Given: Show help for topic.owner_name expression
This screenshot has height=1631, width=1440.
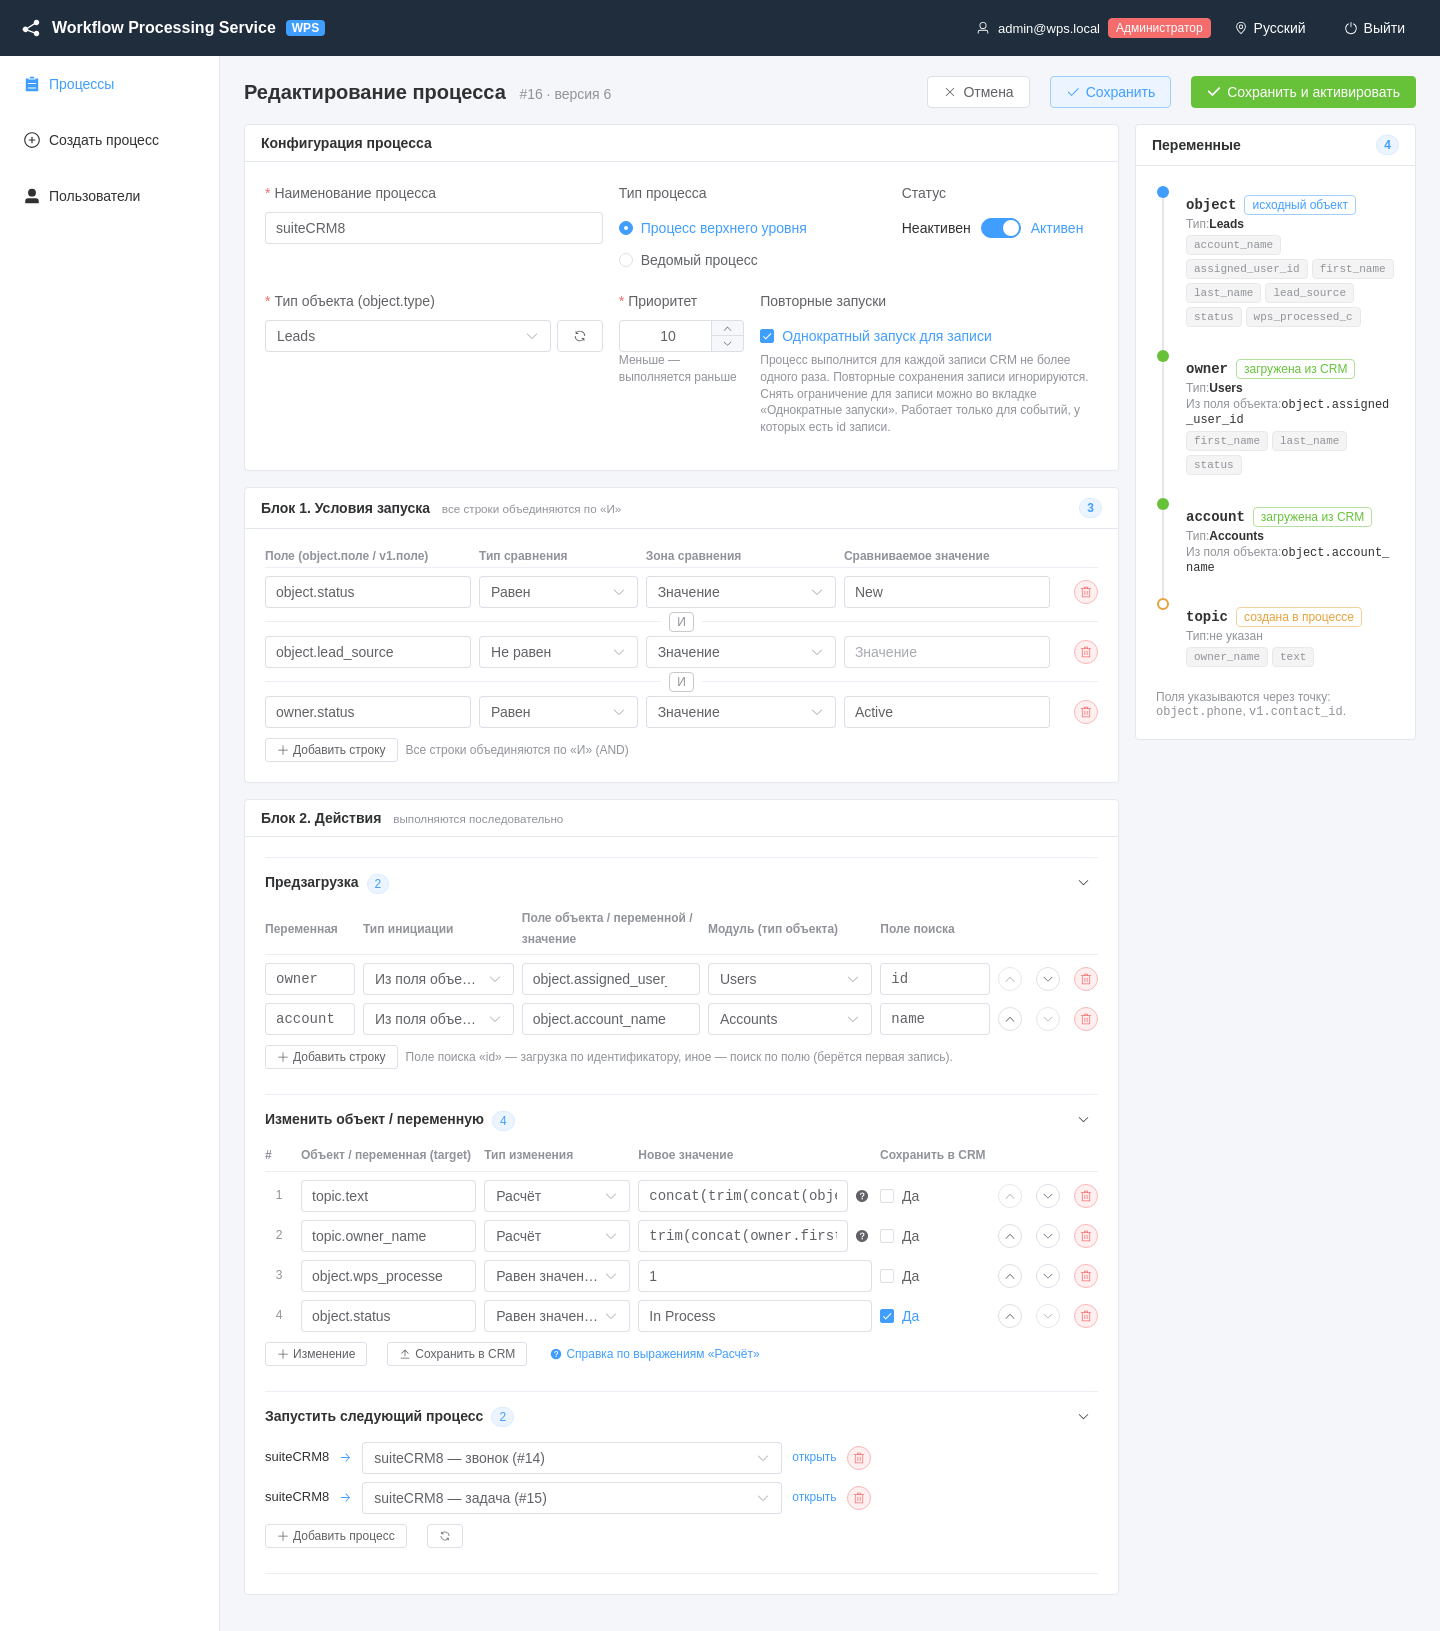Looking at the screenshot, I should tap(862, 1236).
